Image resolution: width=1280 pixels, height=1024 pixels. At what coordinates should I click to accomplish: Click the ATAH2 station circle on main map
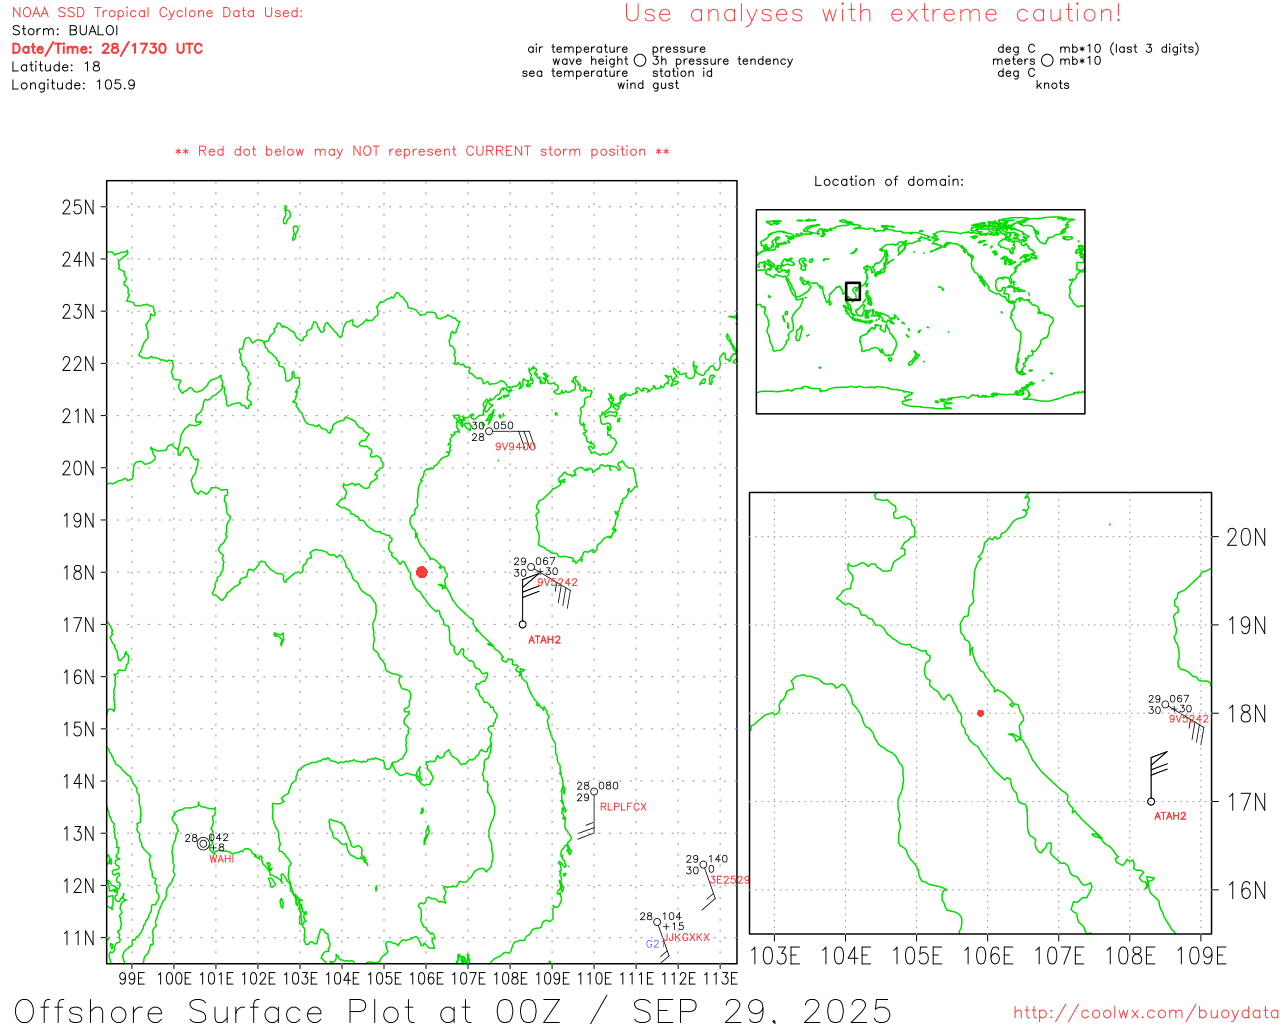click(x=522, y=624)
